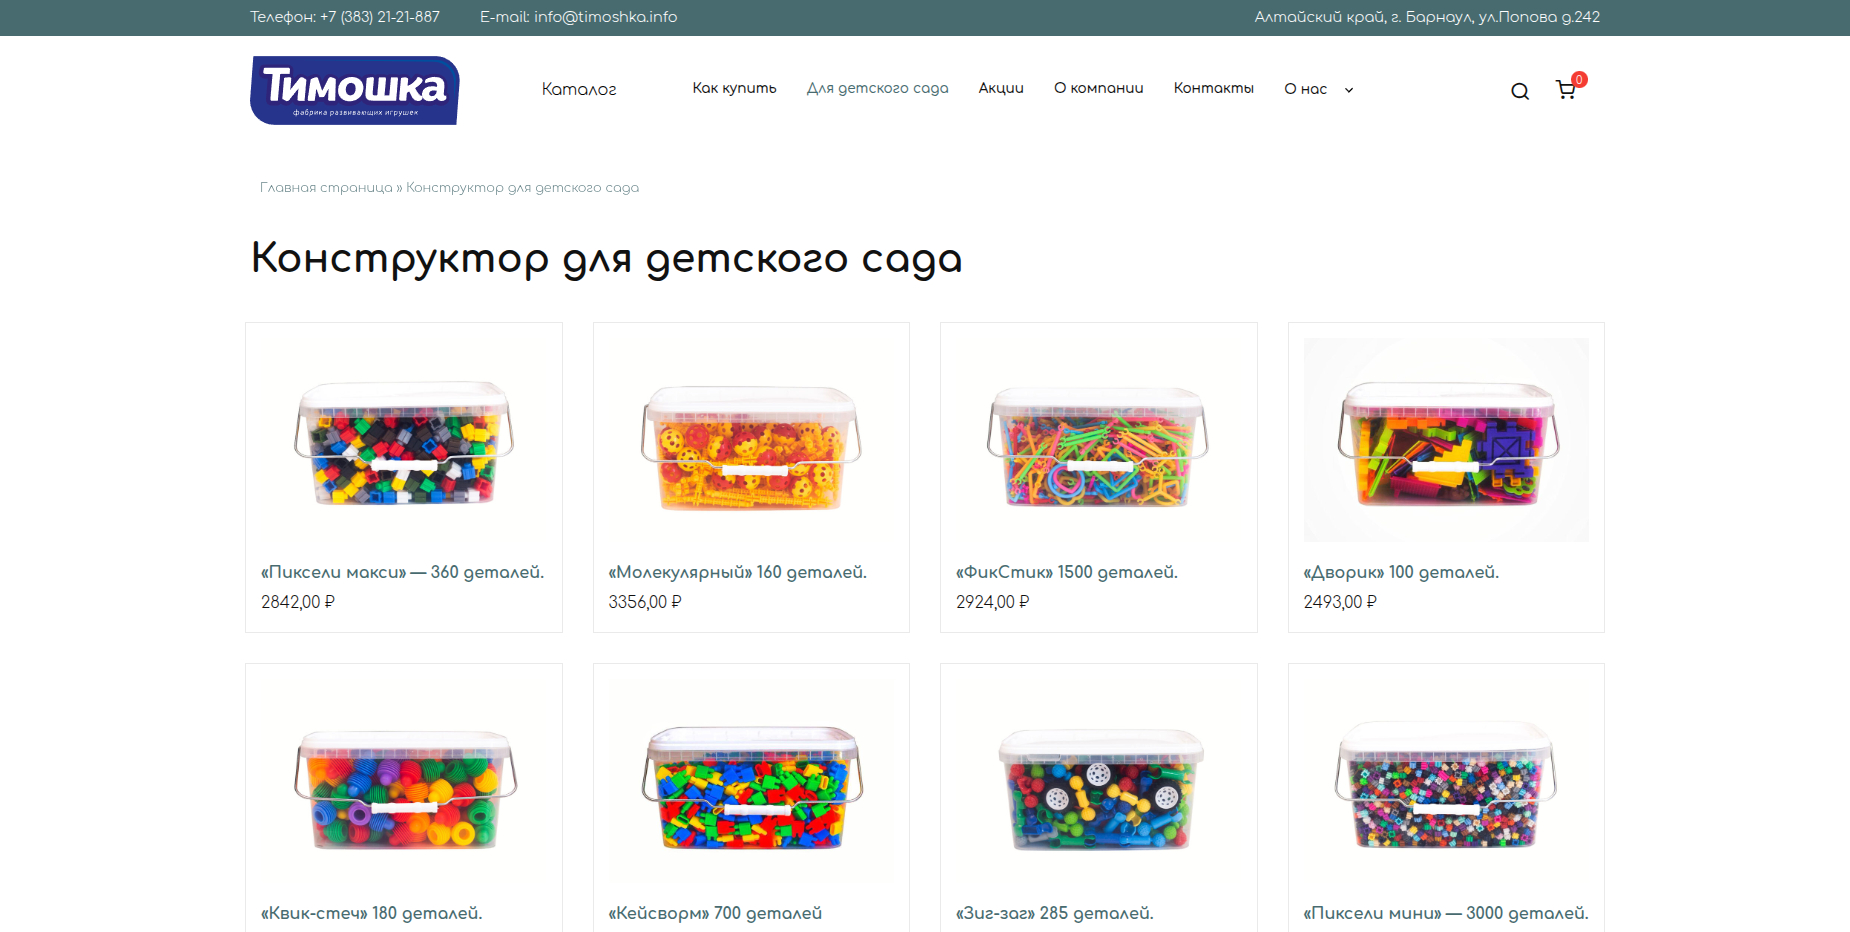Open «Кейсворм» 700 деталей product image
The image size is (1850, 932).
coord(751,781)
